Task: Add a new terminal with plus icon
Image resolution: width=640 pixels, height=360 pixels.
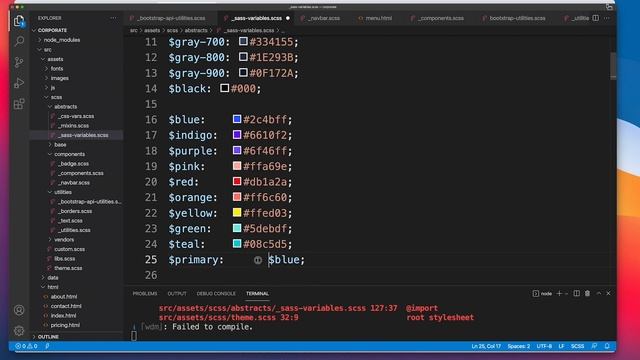Action: click(x=559, y=293)
